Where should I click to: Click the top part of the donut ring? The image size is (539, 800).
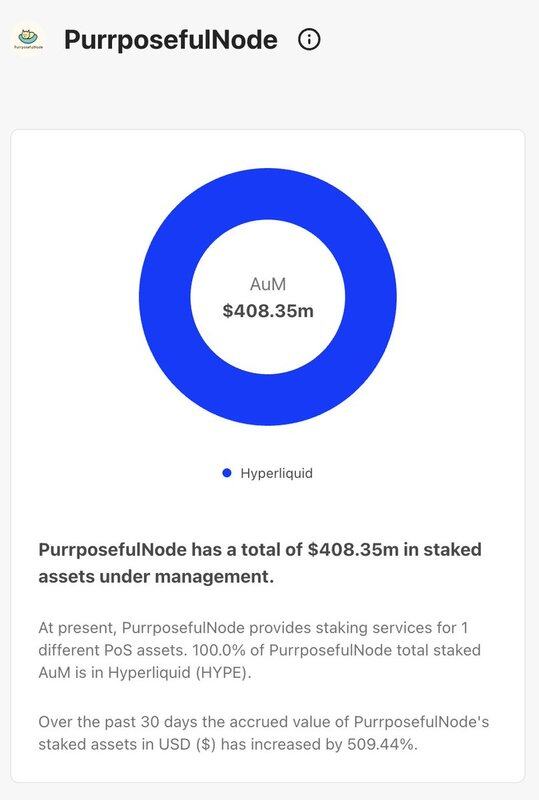coord(268,193)
